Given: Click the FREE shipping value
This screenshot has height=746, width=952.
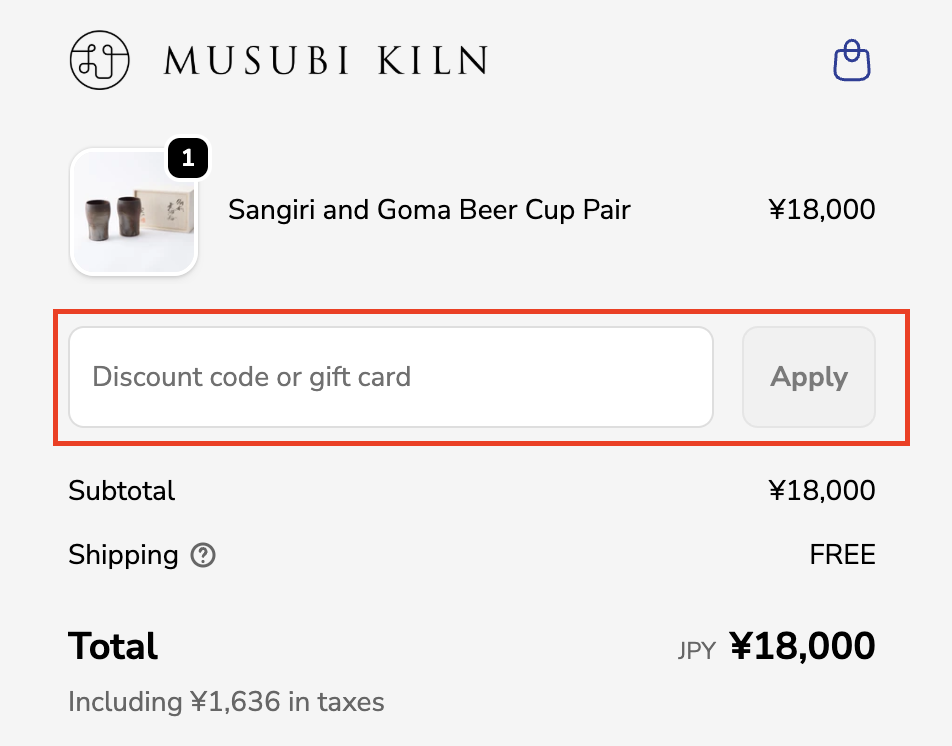Looking at the screenshot, I should [842, 555].
